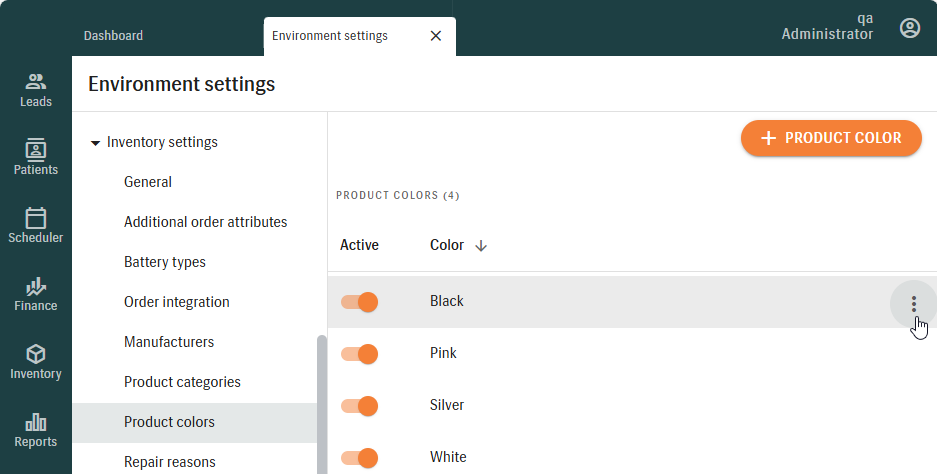937x474 pixels.
Task: Click the add Product Color button
Action: point(831,138)
